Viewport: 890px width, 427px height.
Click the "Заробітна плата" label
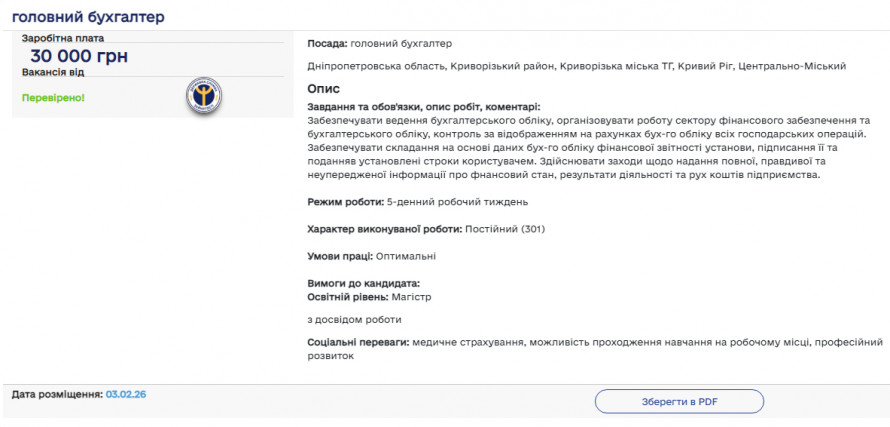(x=63, y=38)
